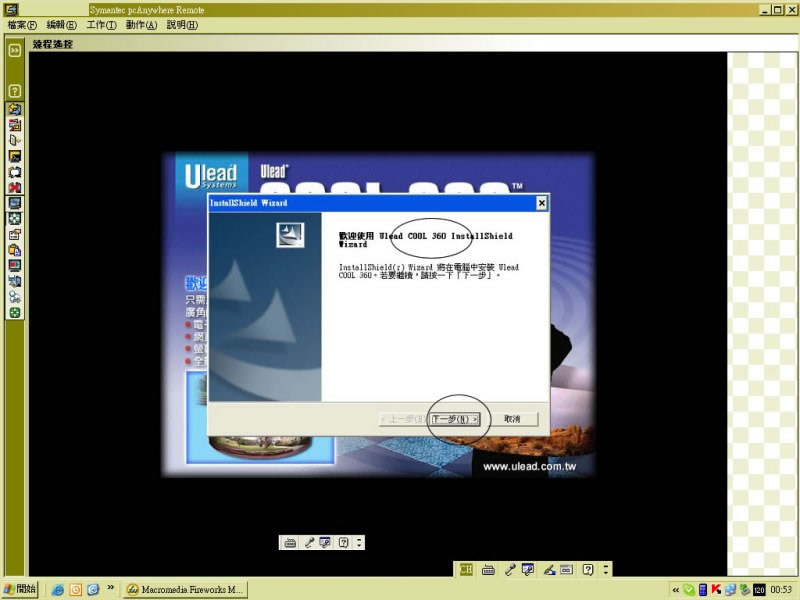Expand the quick launch overflow chevron

coord(111,588)
